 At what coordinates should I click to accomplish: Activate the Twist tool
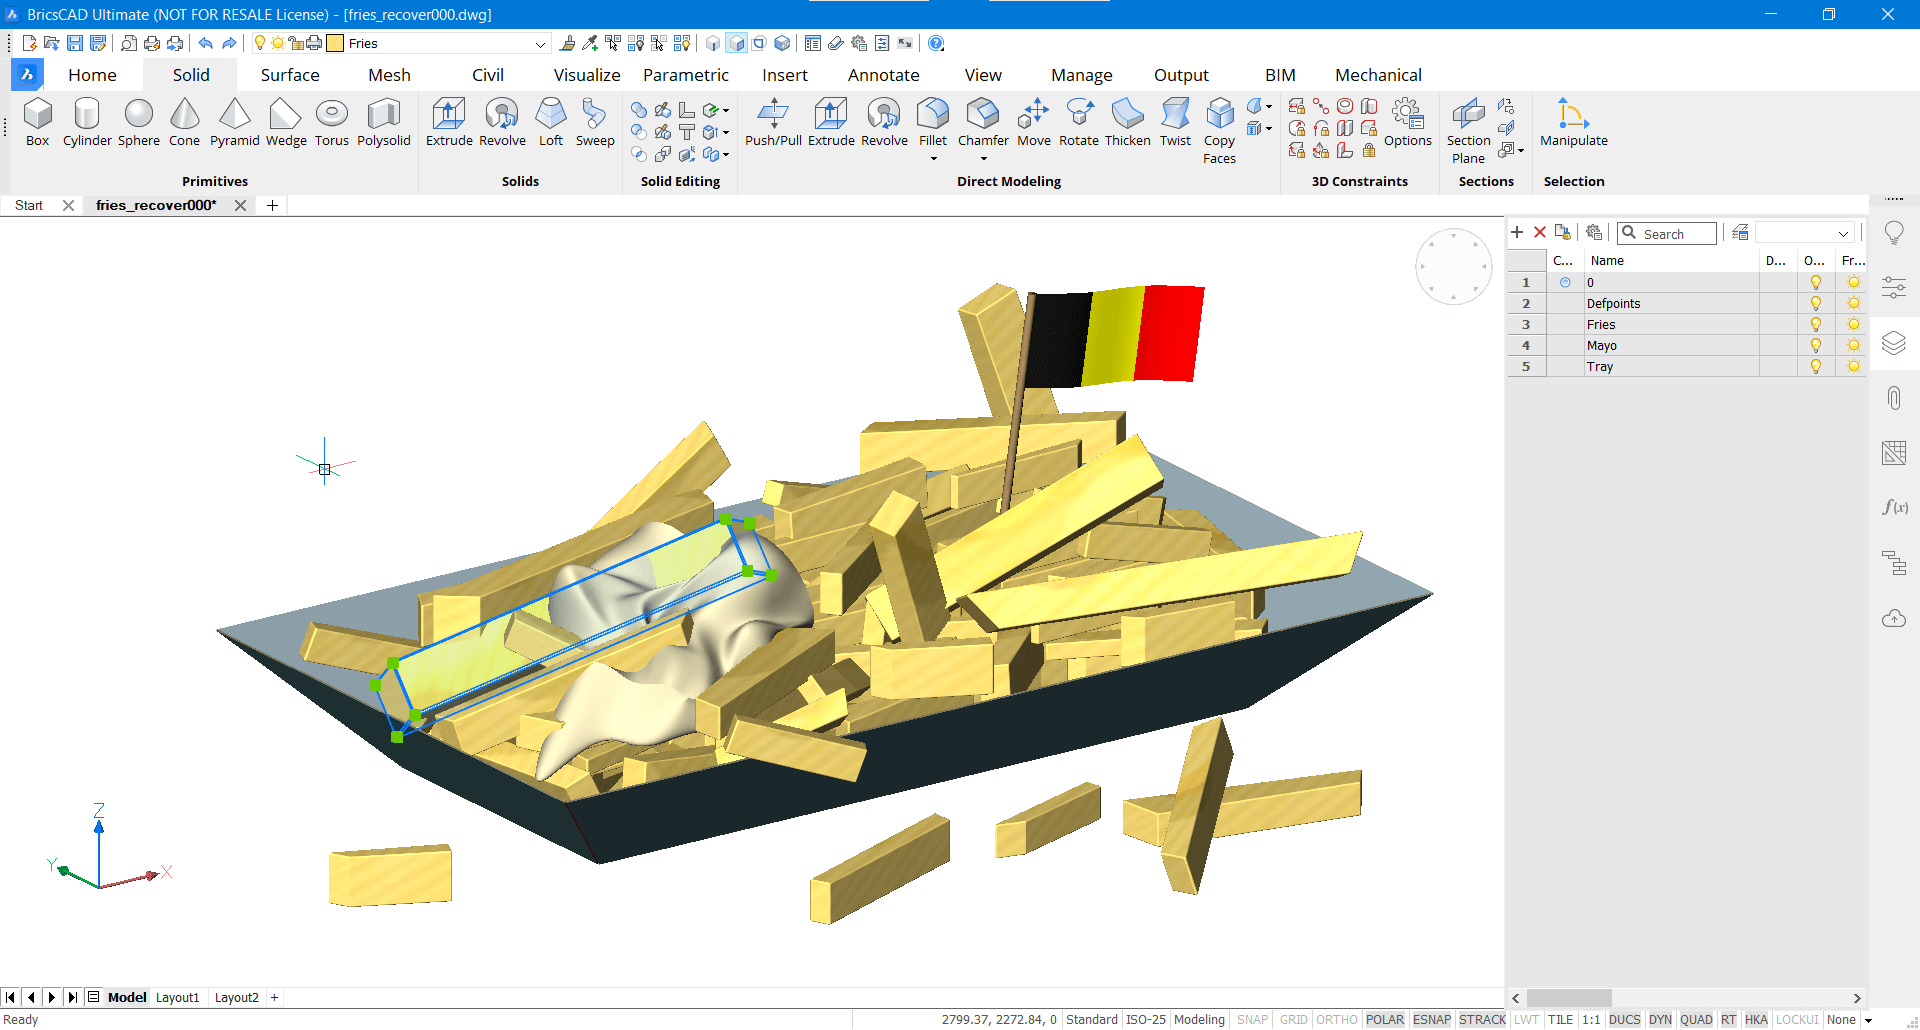(1176, 123)
